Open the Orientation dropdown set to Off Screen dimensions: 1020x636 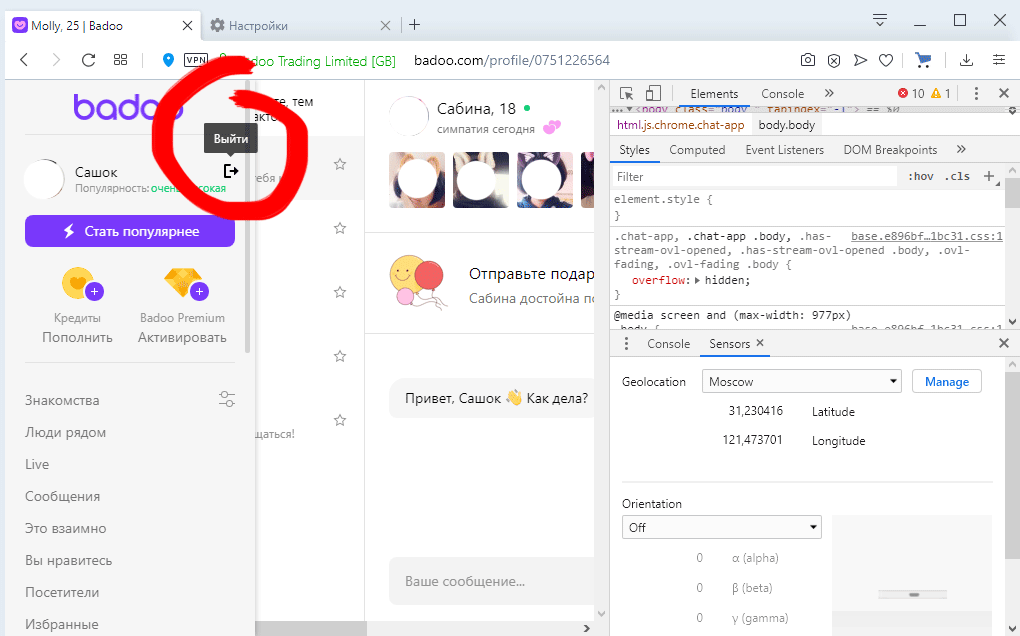(x=721, y=527)
